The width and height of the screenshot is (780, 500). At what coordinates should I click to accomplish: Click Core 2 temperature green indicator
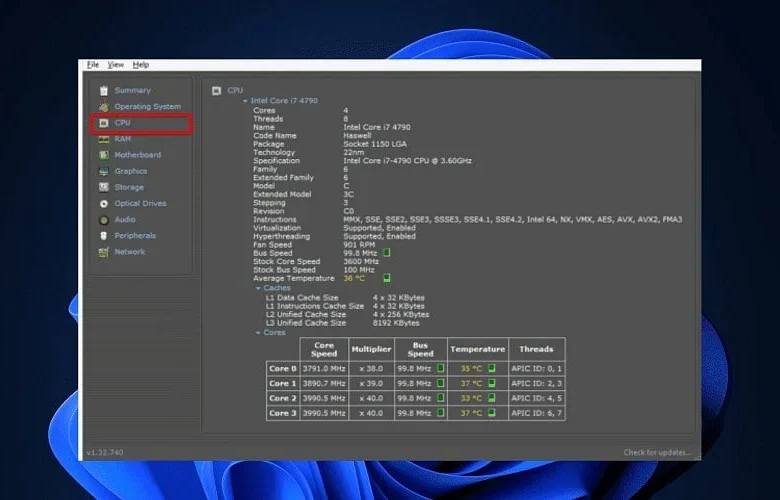click(x=491, y=398)
